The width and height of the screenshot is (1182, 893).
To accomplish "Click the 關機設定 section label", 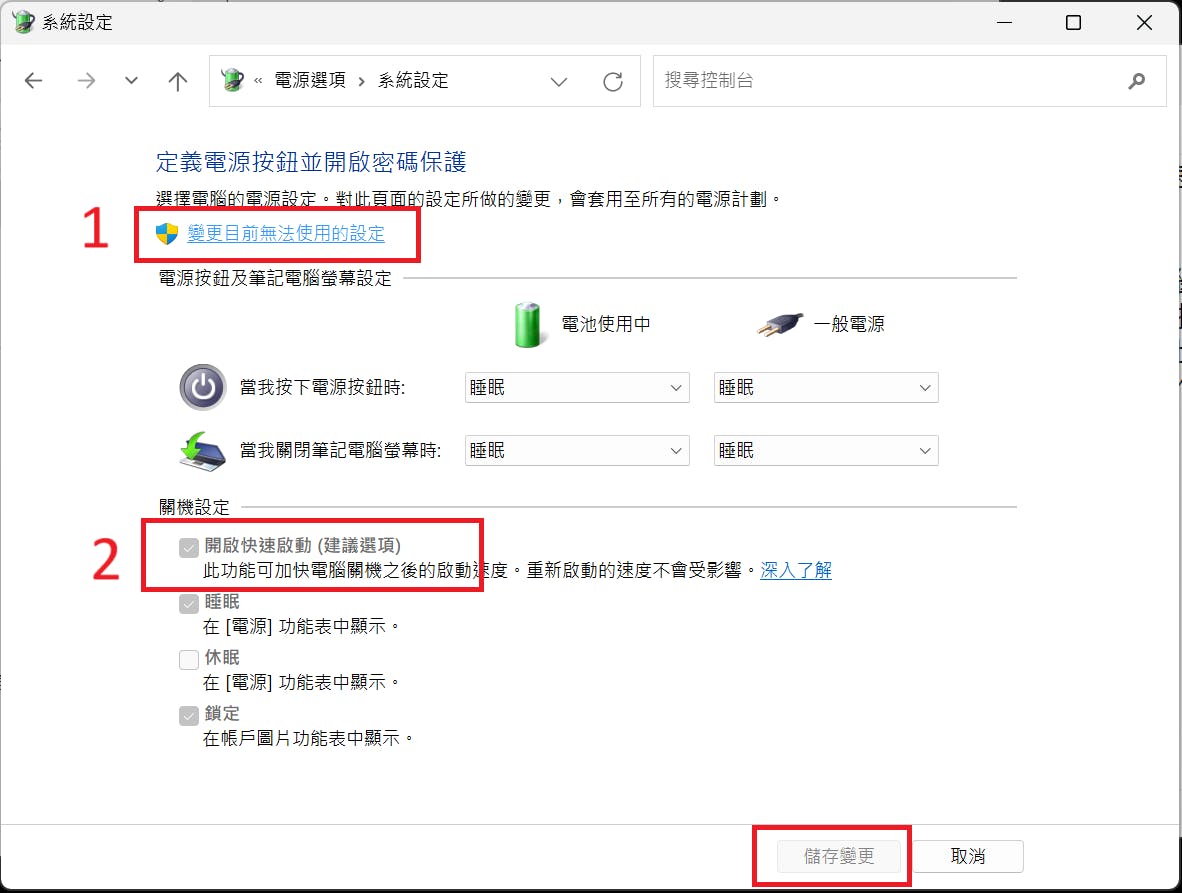I will (194, 507).
